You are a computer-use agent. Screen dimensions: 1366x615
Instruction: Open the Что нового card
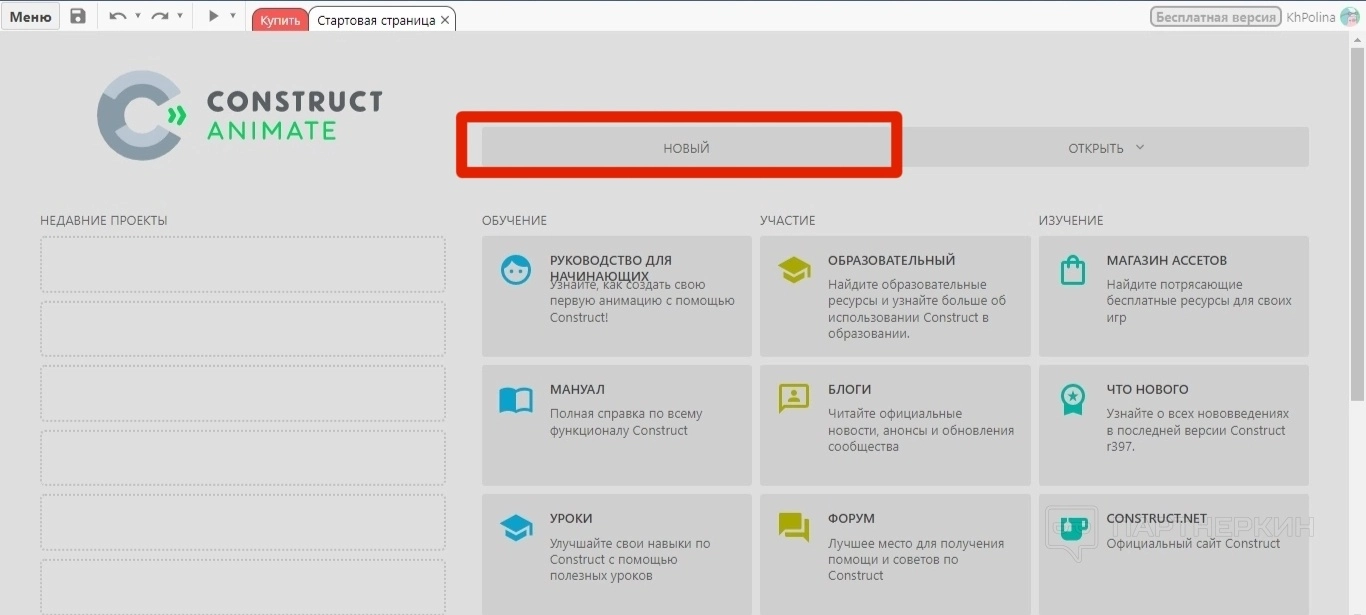coord(1174,425)
